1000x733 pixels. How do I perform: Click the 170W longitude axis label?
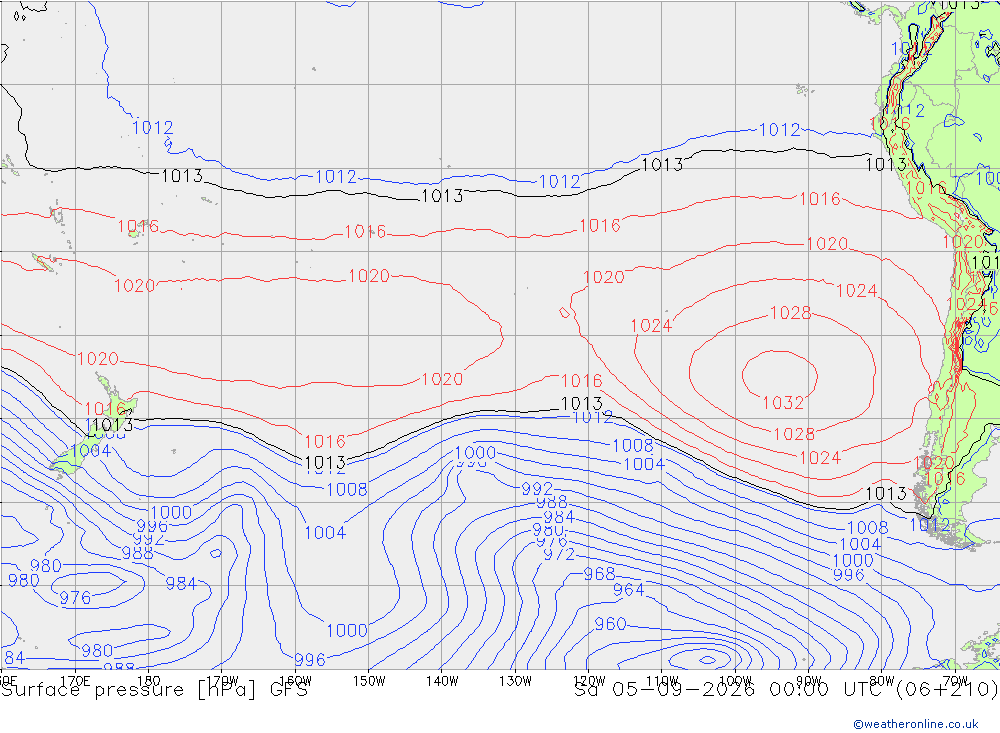(x=222, y=681)
